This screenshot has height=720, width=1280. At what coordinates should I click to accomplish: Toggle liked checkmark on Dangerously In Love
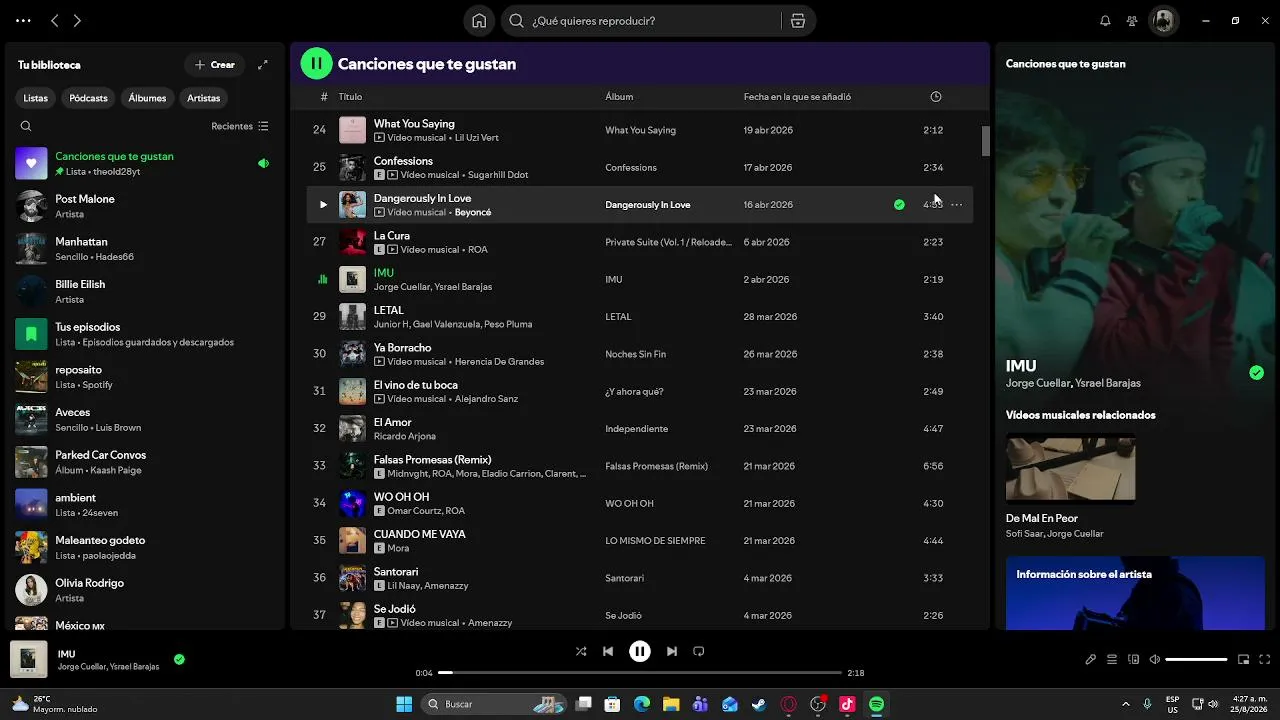tap(899, 205)
